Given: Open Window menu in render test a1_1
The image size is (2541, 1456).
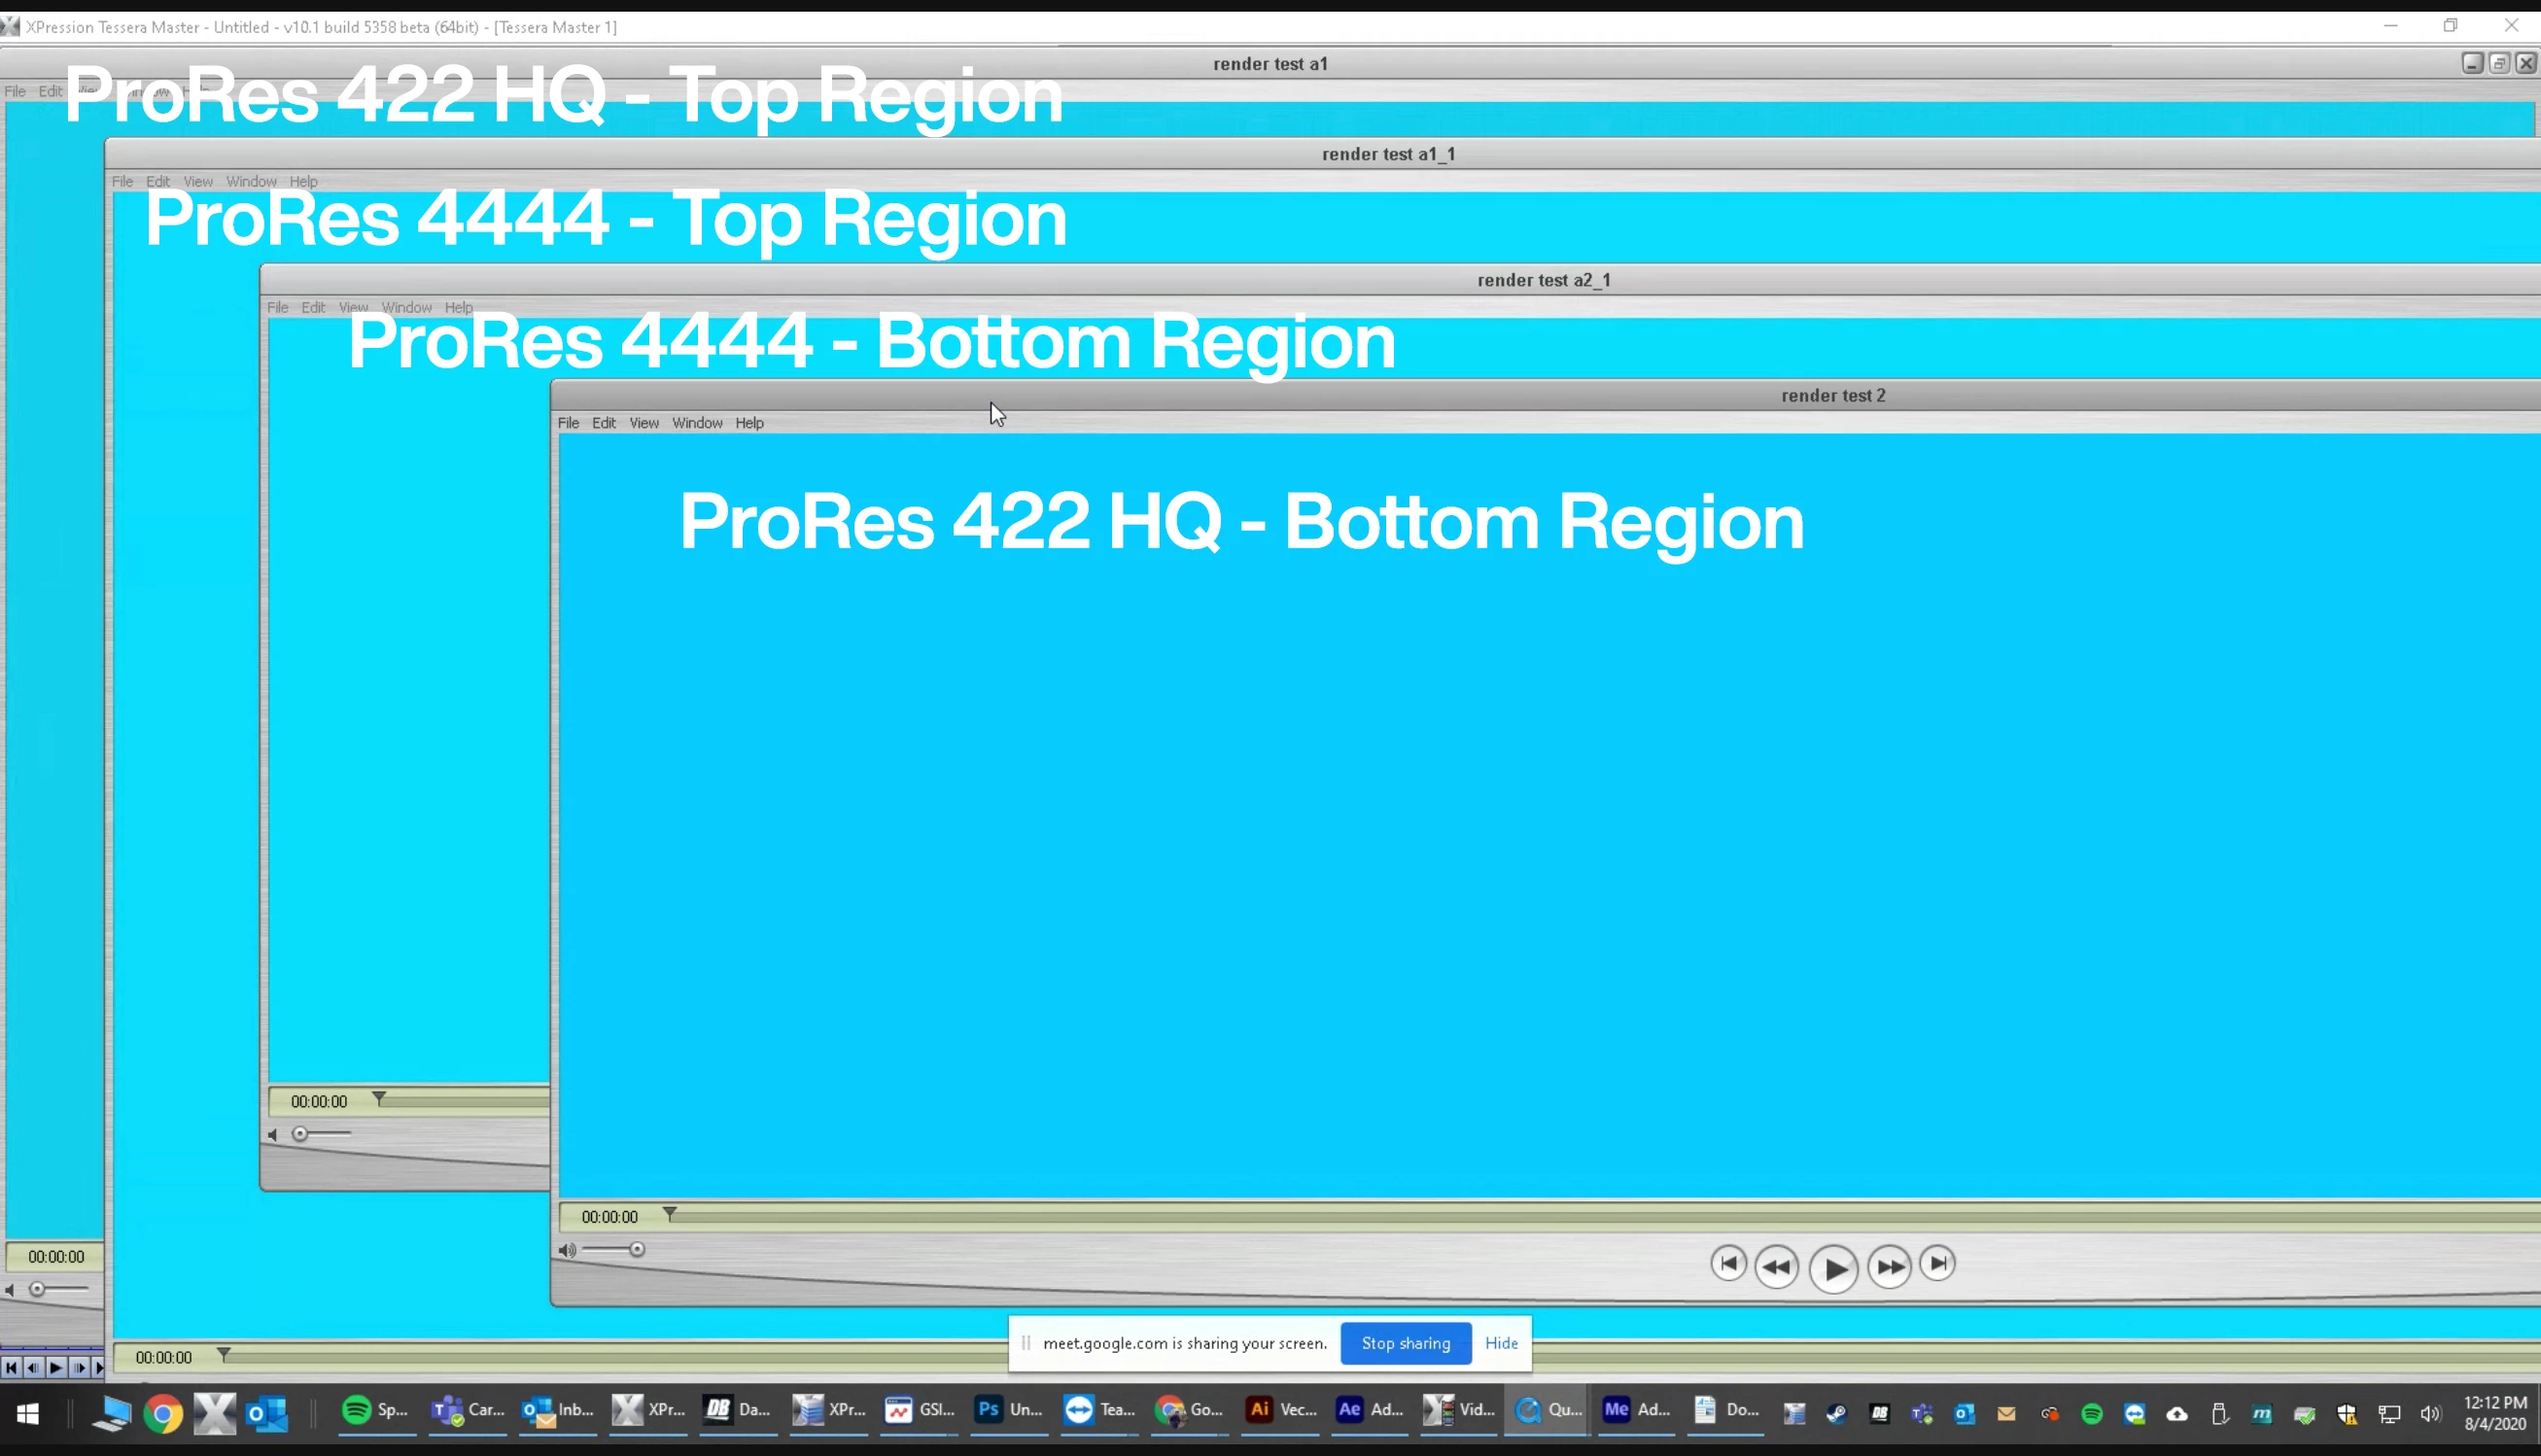Looking at the screenshot, I should [x=251, y=181].
